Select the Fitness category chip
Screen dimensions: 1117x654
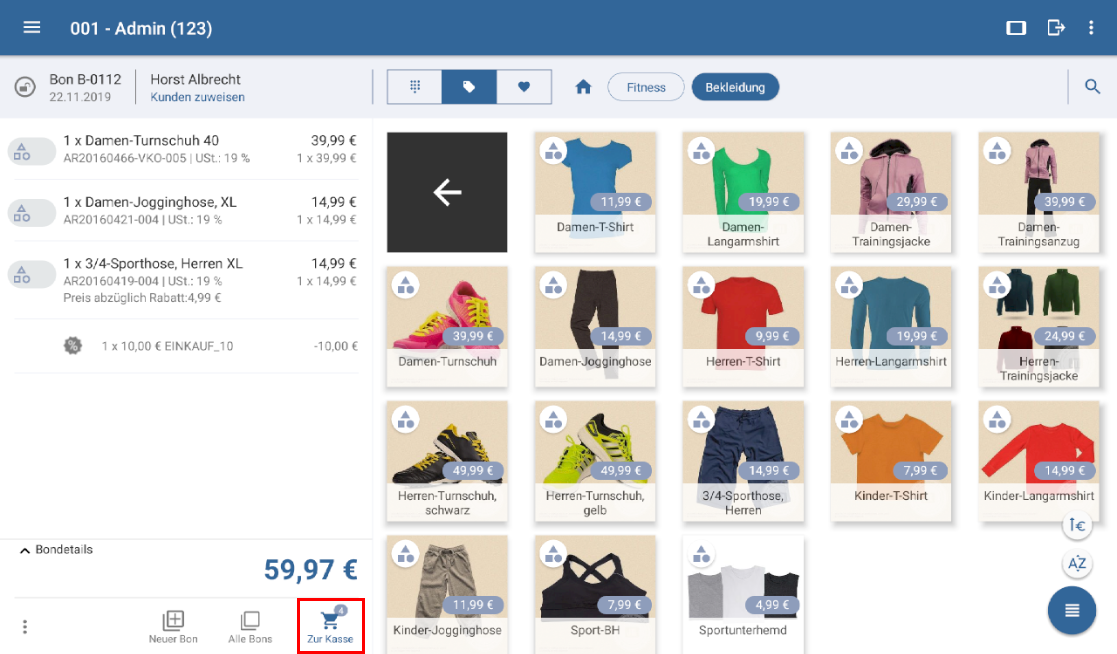(646, 87)
